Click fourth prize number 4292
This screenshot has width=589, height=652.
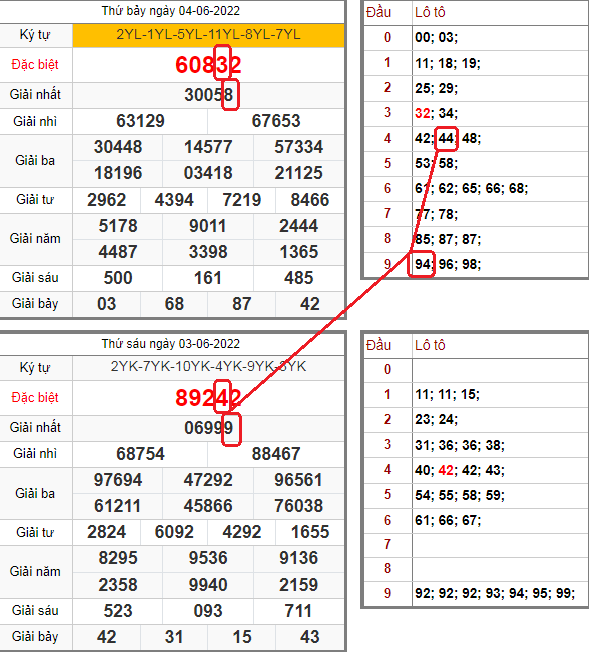pyautogui.click(x=242, y=532)
